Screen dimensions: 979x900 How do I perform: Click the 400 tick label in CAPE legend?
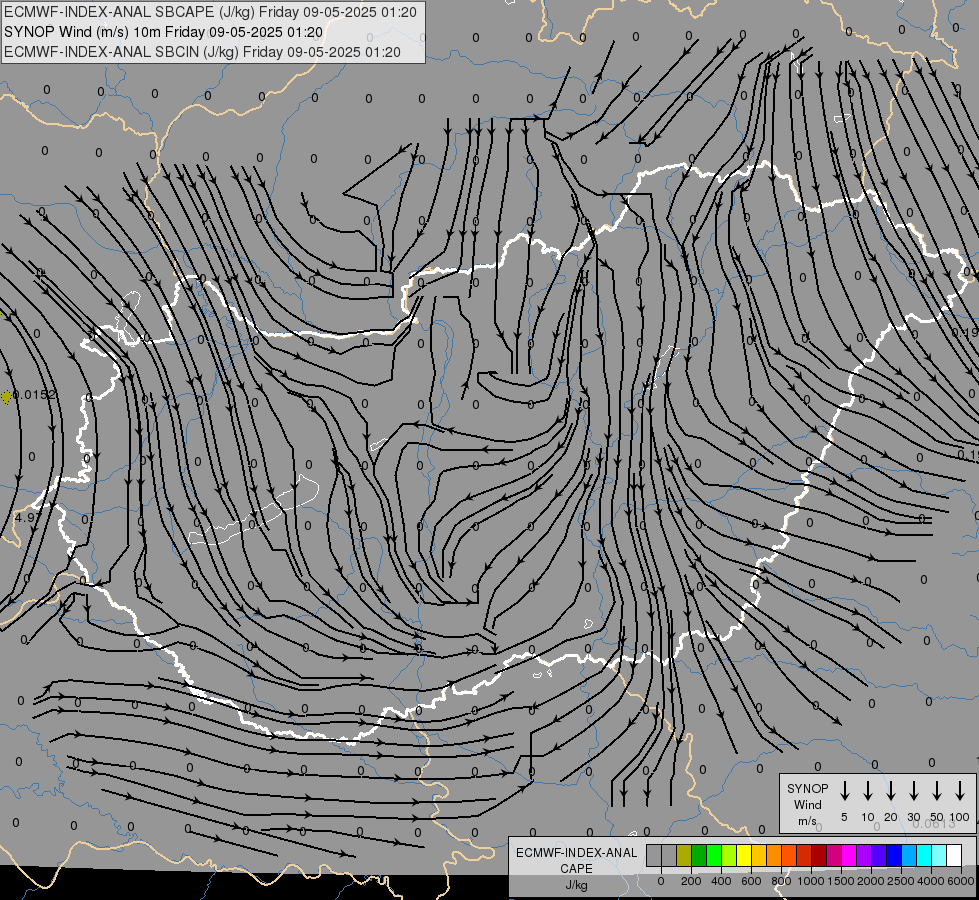(x=721, y=881)
